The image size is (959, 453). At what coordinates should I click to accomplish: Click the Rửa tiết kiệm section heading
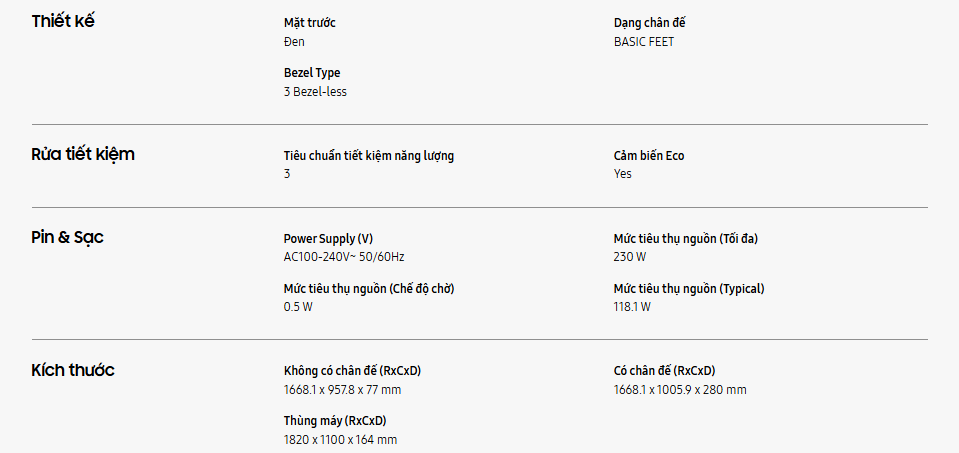(x=83, y=154)
